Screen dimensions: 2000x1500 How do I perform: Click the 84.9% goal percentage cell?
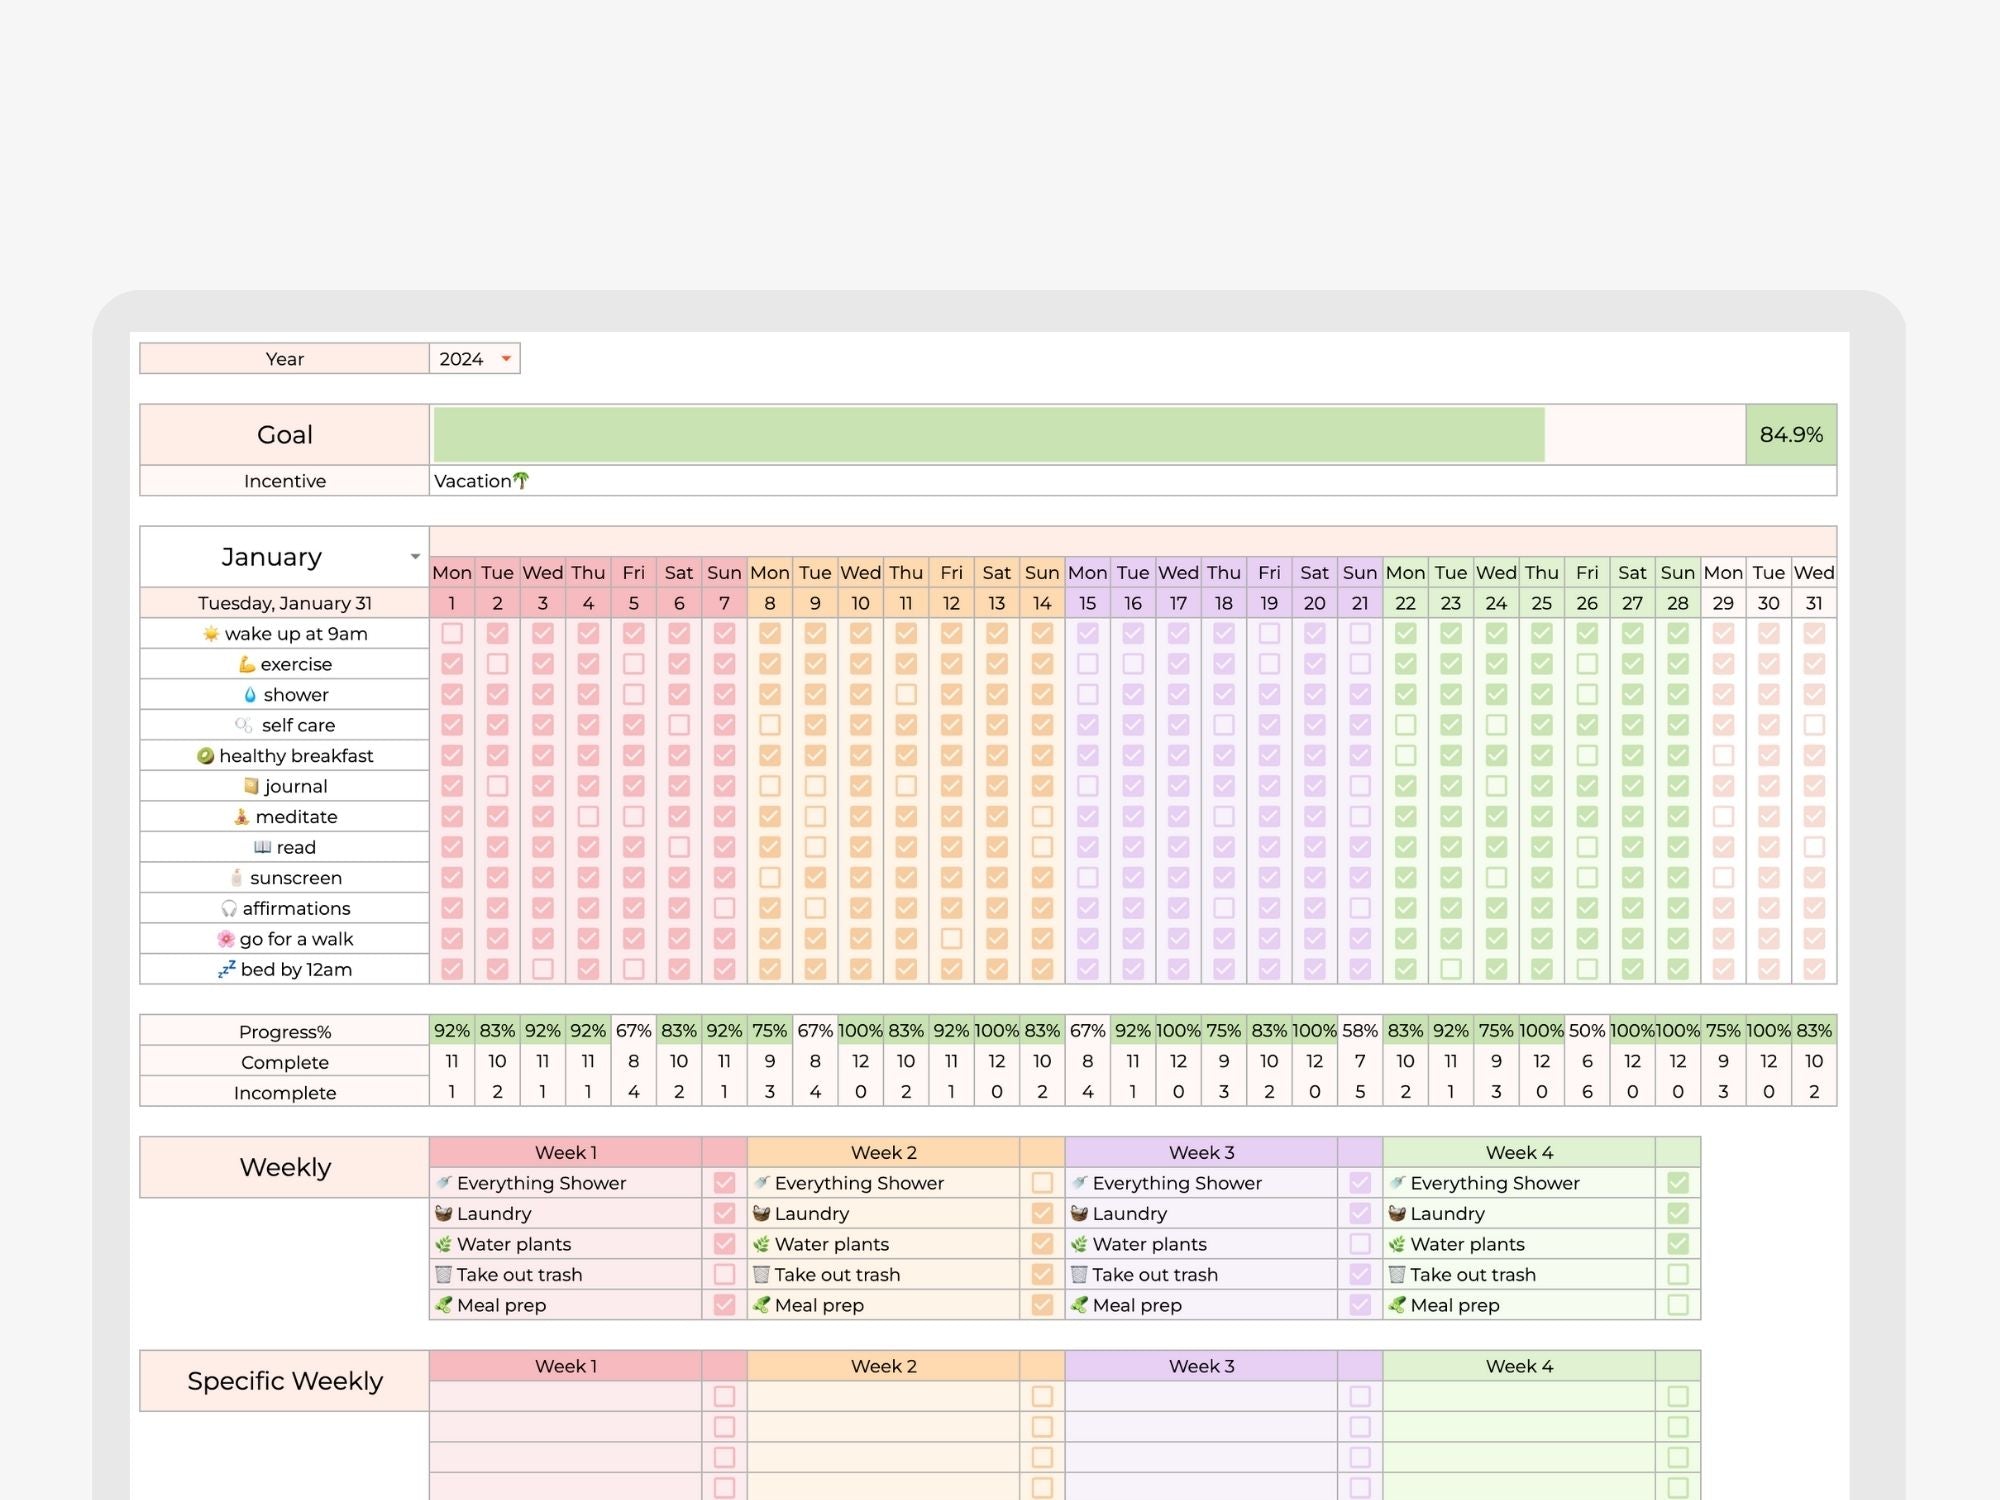[1790, 435]
